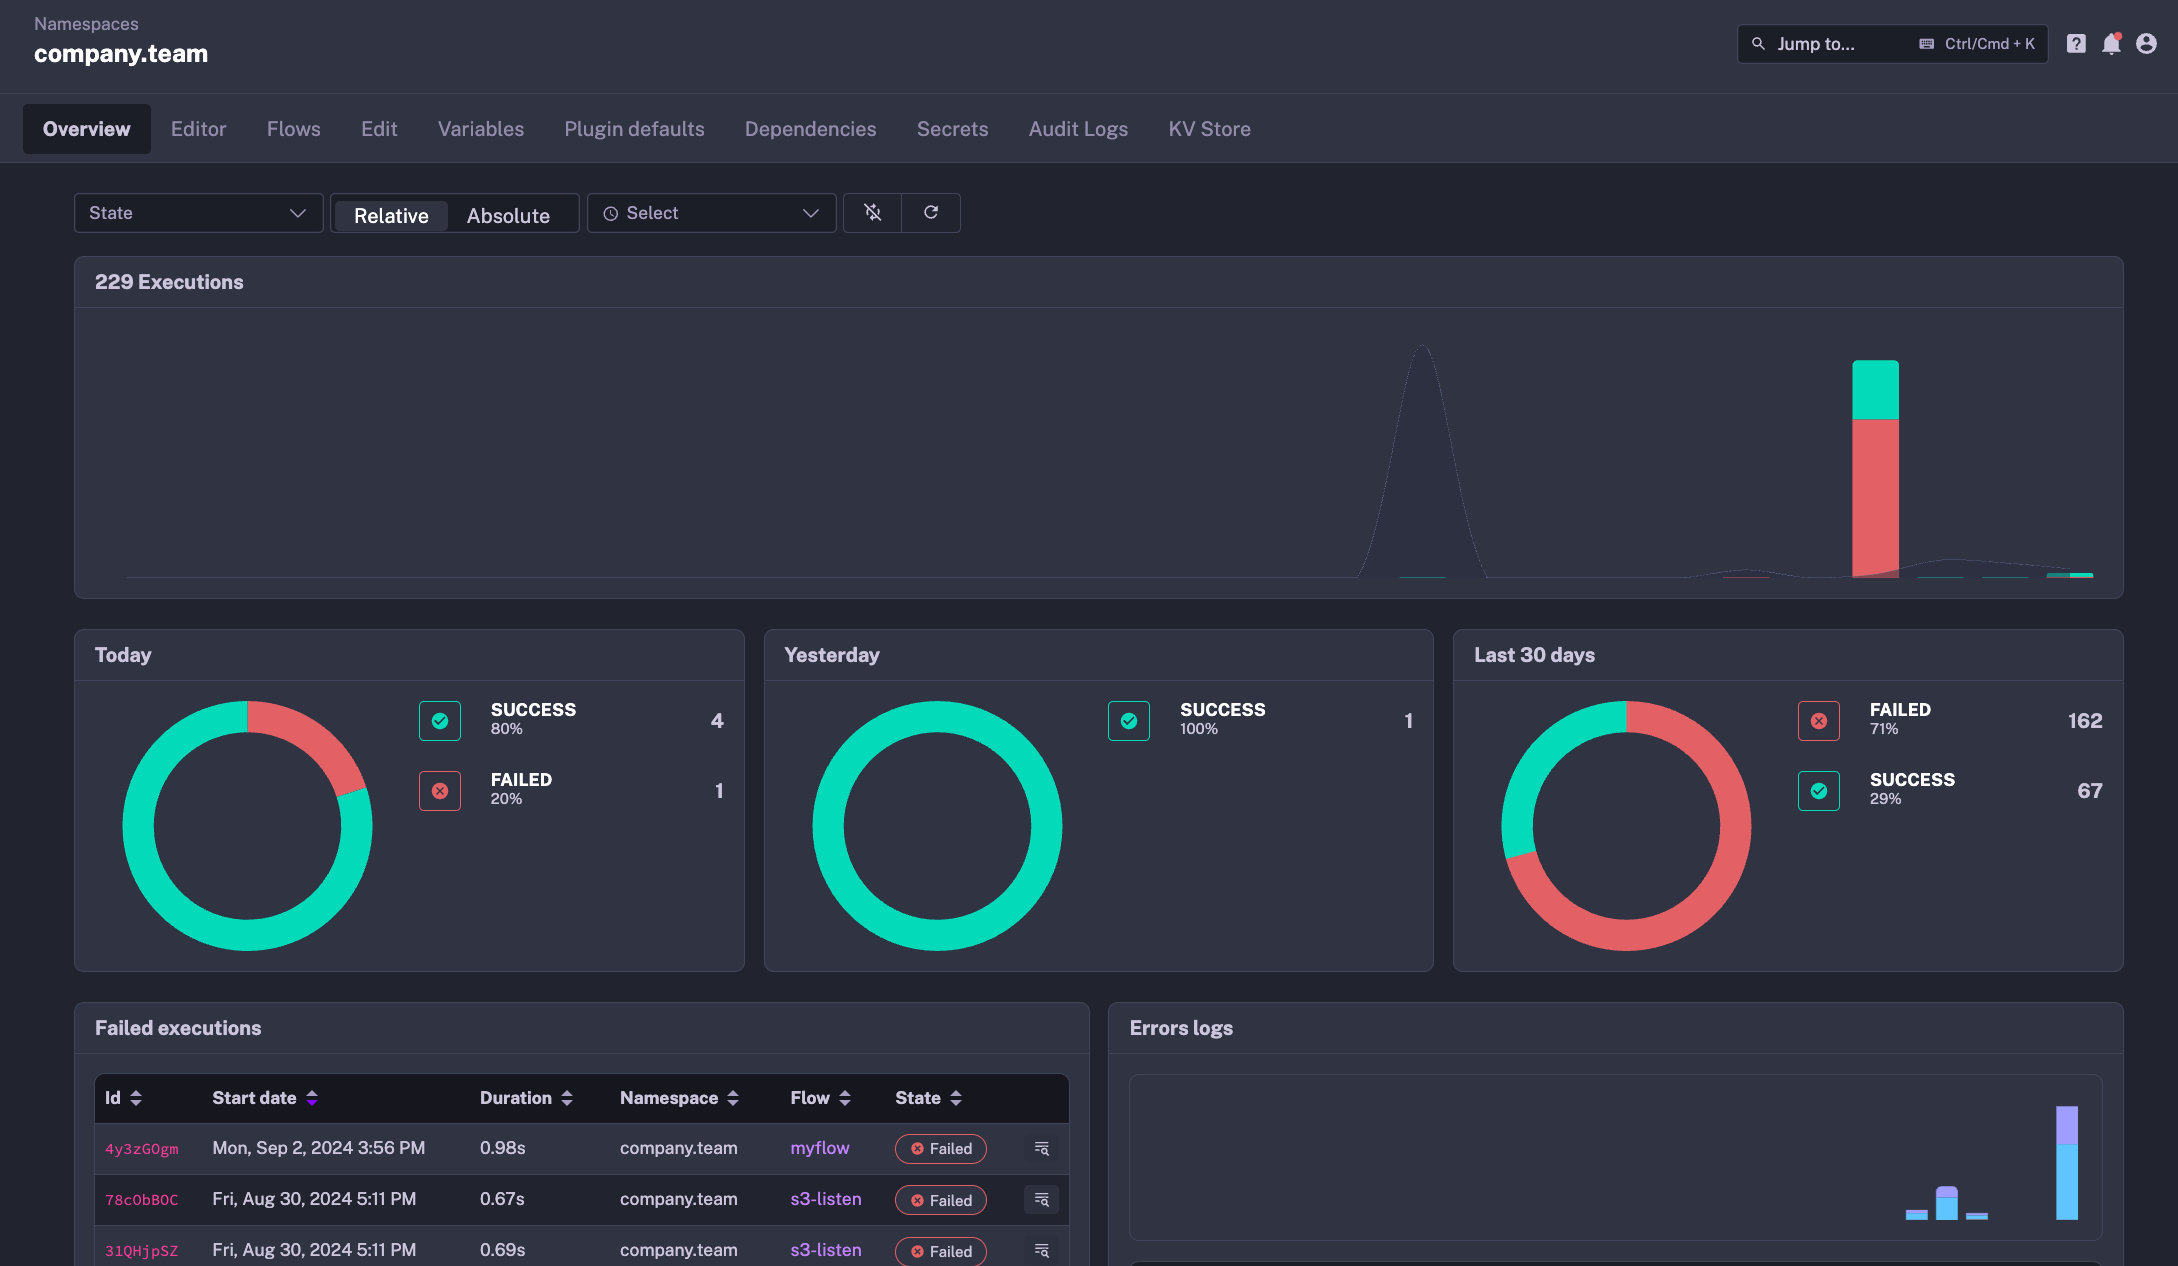Open execution 31QHjpSZ link
2178x1266 pixels.
pyautogui.click(x=142, y=1251)
